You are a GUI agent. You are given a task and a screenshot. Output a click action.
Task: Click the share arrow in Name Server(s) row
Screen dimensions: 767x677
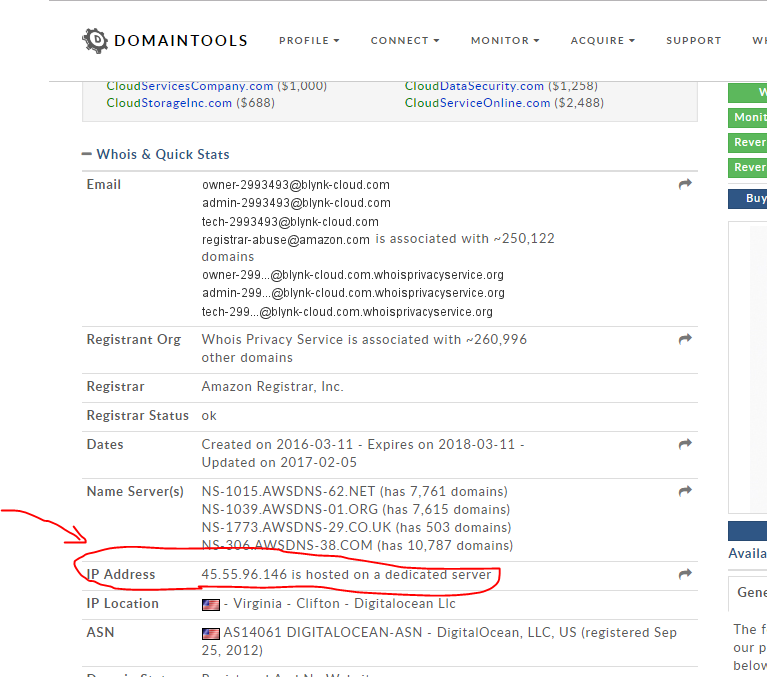(685, 491)
